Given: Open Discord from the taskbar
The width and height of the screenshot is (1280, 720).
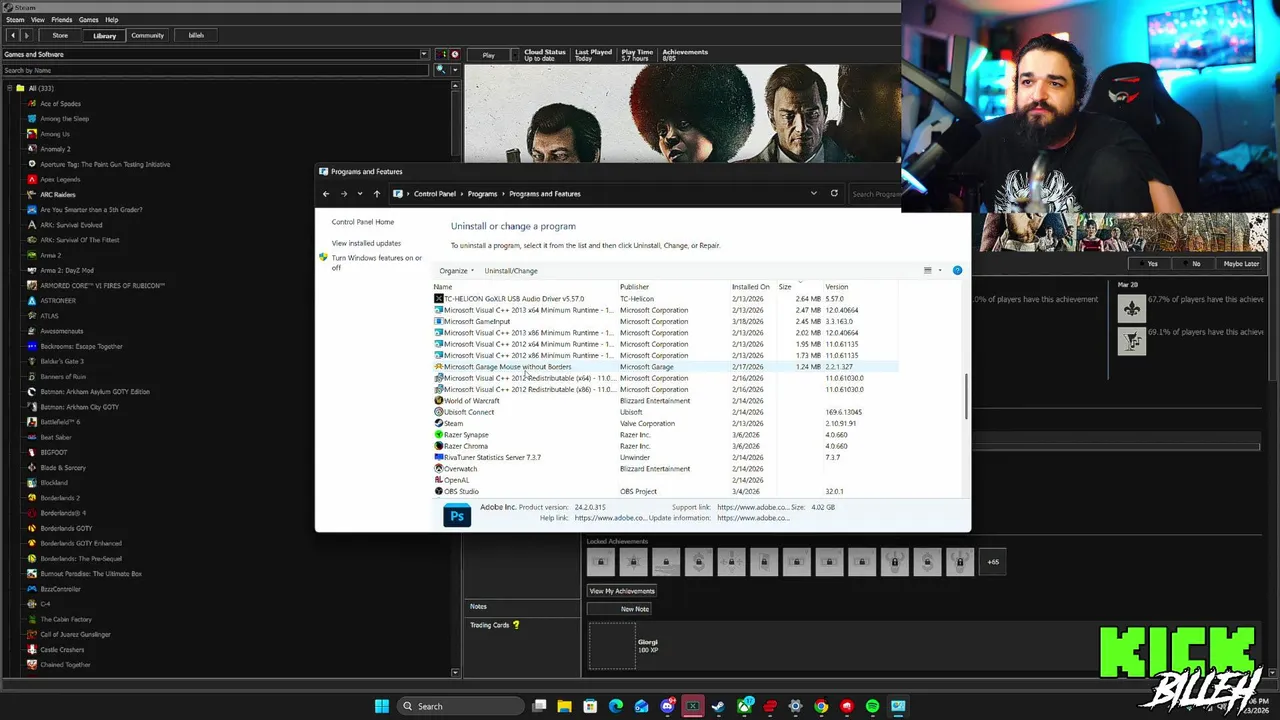Looking at the screenshot, I should click(x=667, y=706).
